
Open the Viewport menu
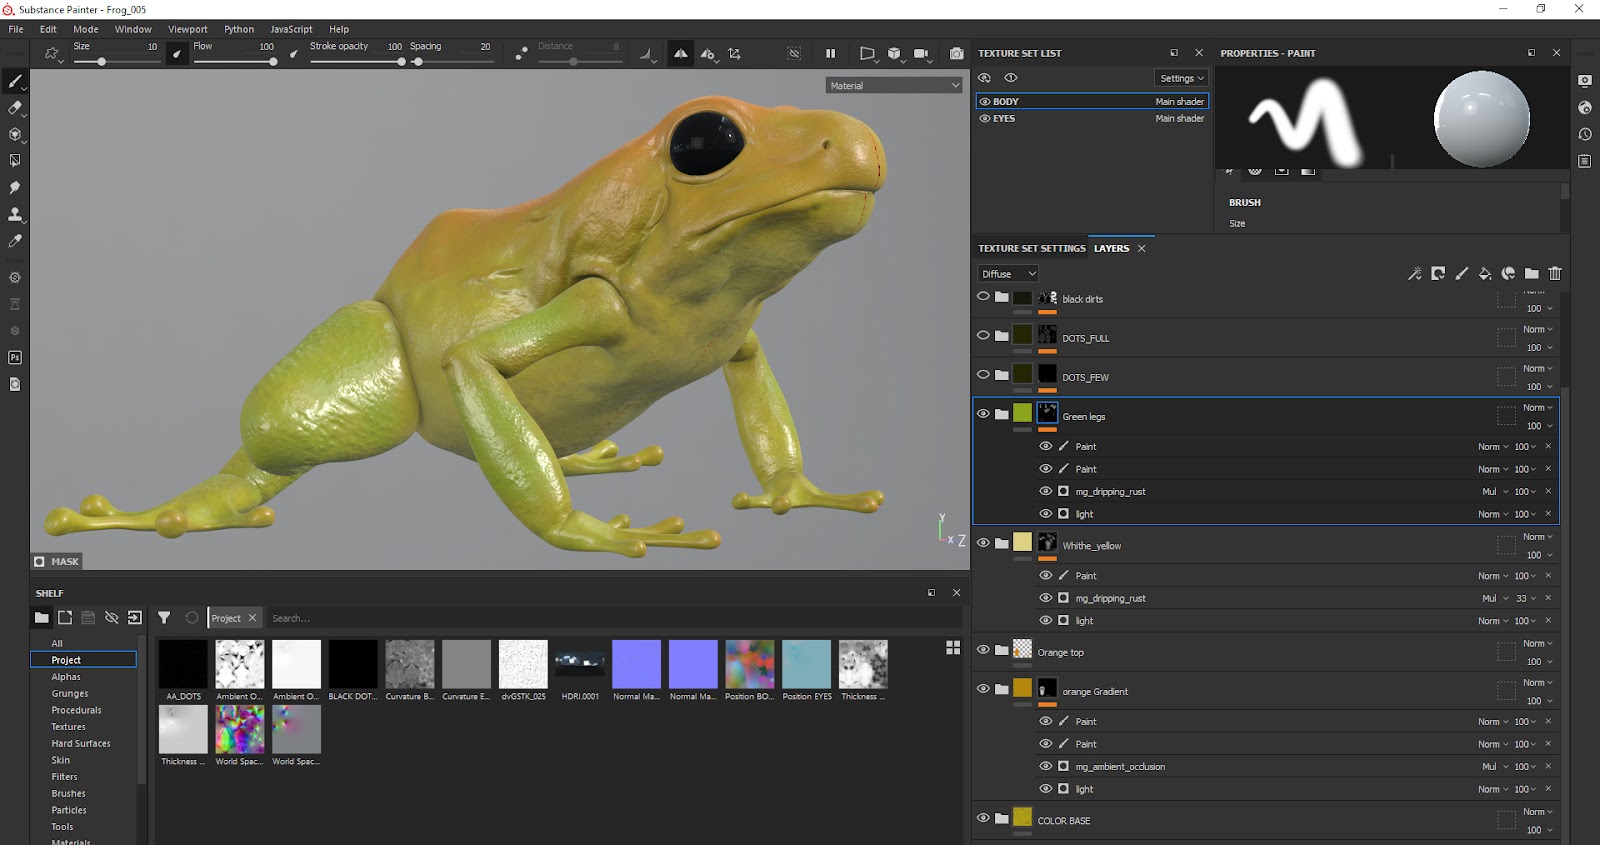pyautogui.click(x=187, y=29)
